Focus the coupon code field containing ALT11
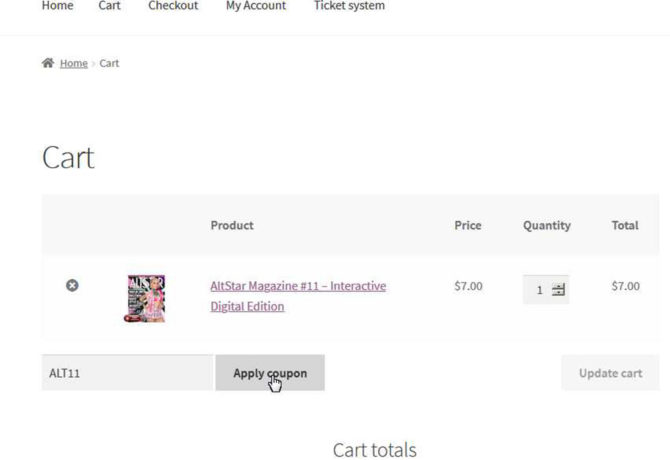Image resolution: width=670 pixels, height=460 pixels. click(127, 373)
